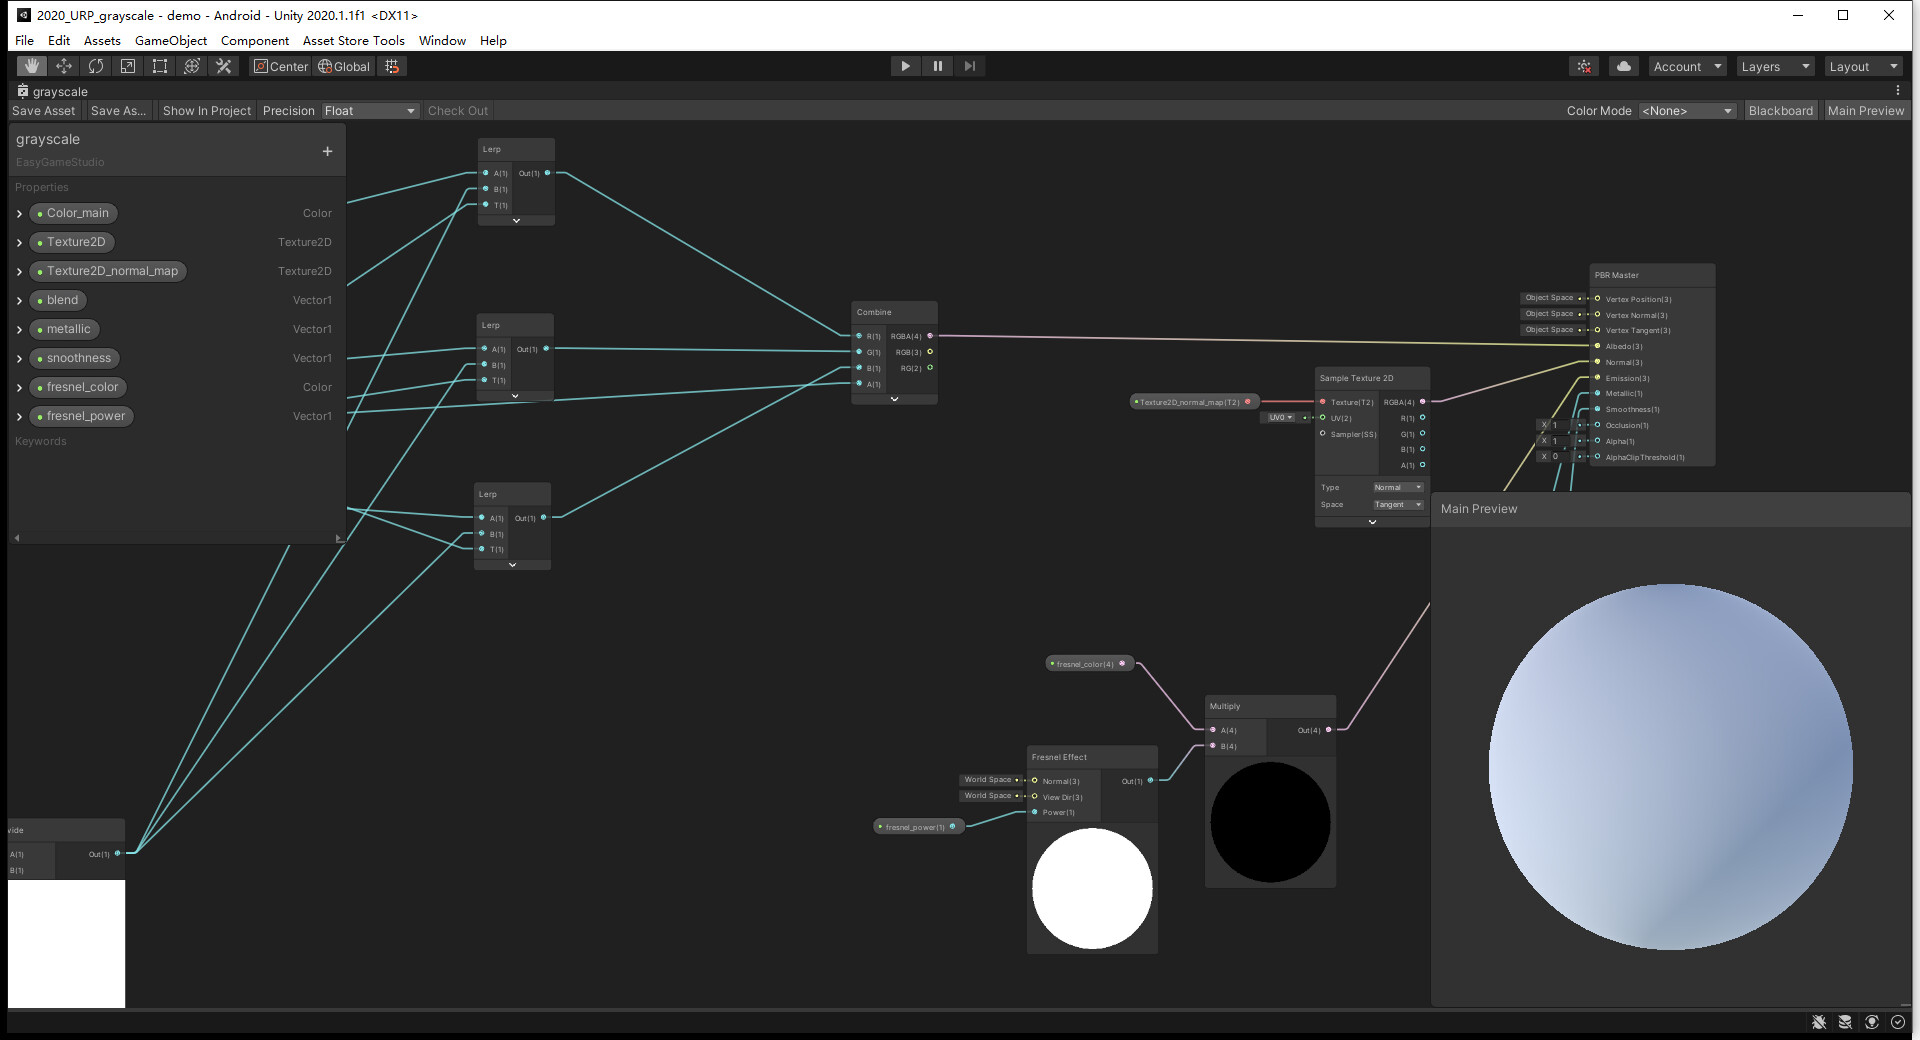
Task: Open the Type dropdown on Sample Texture 2D node
Action: 1397,487
